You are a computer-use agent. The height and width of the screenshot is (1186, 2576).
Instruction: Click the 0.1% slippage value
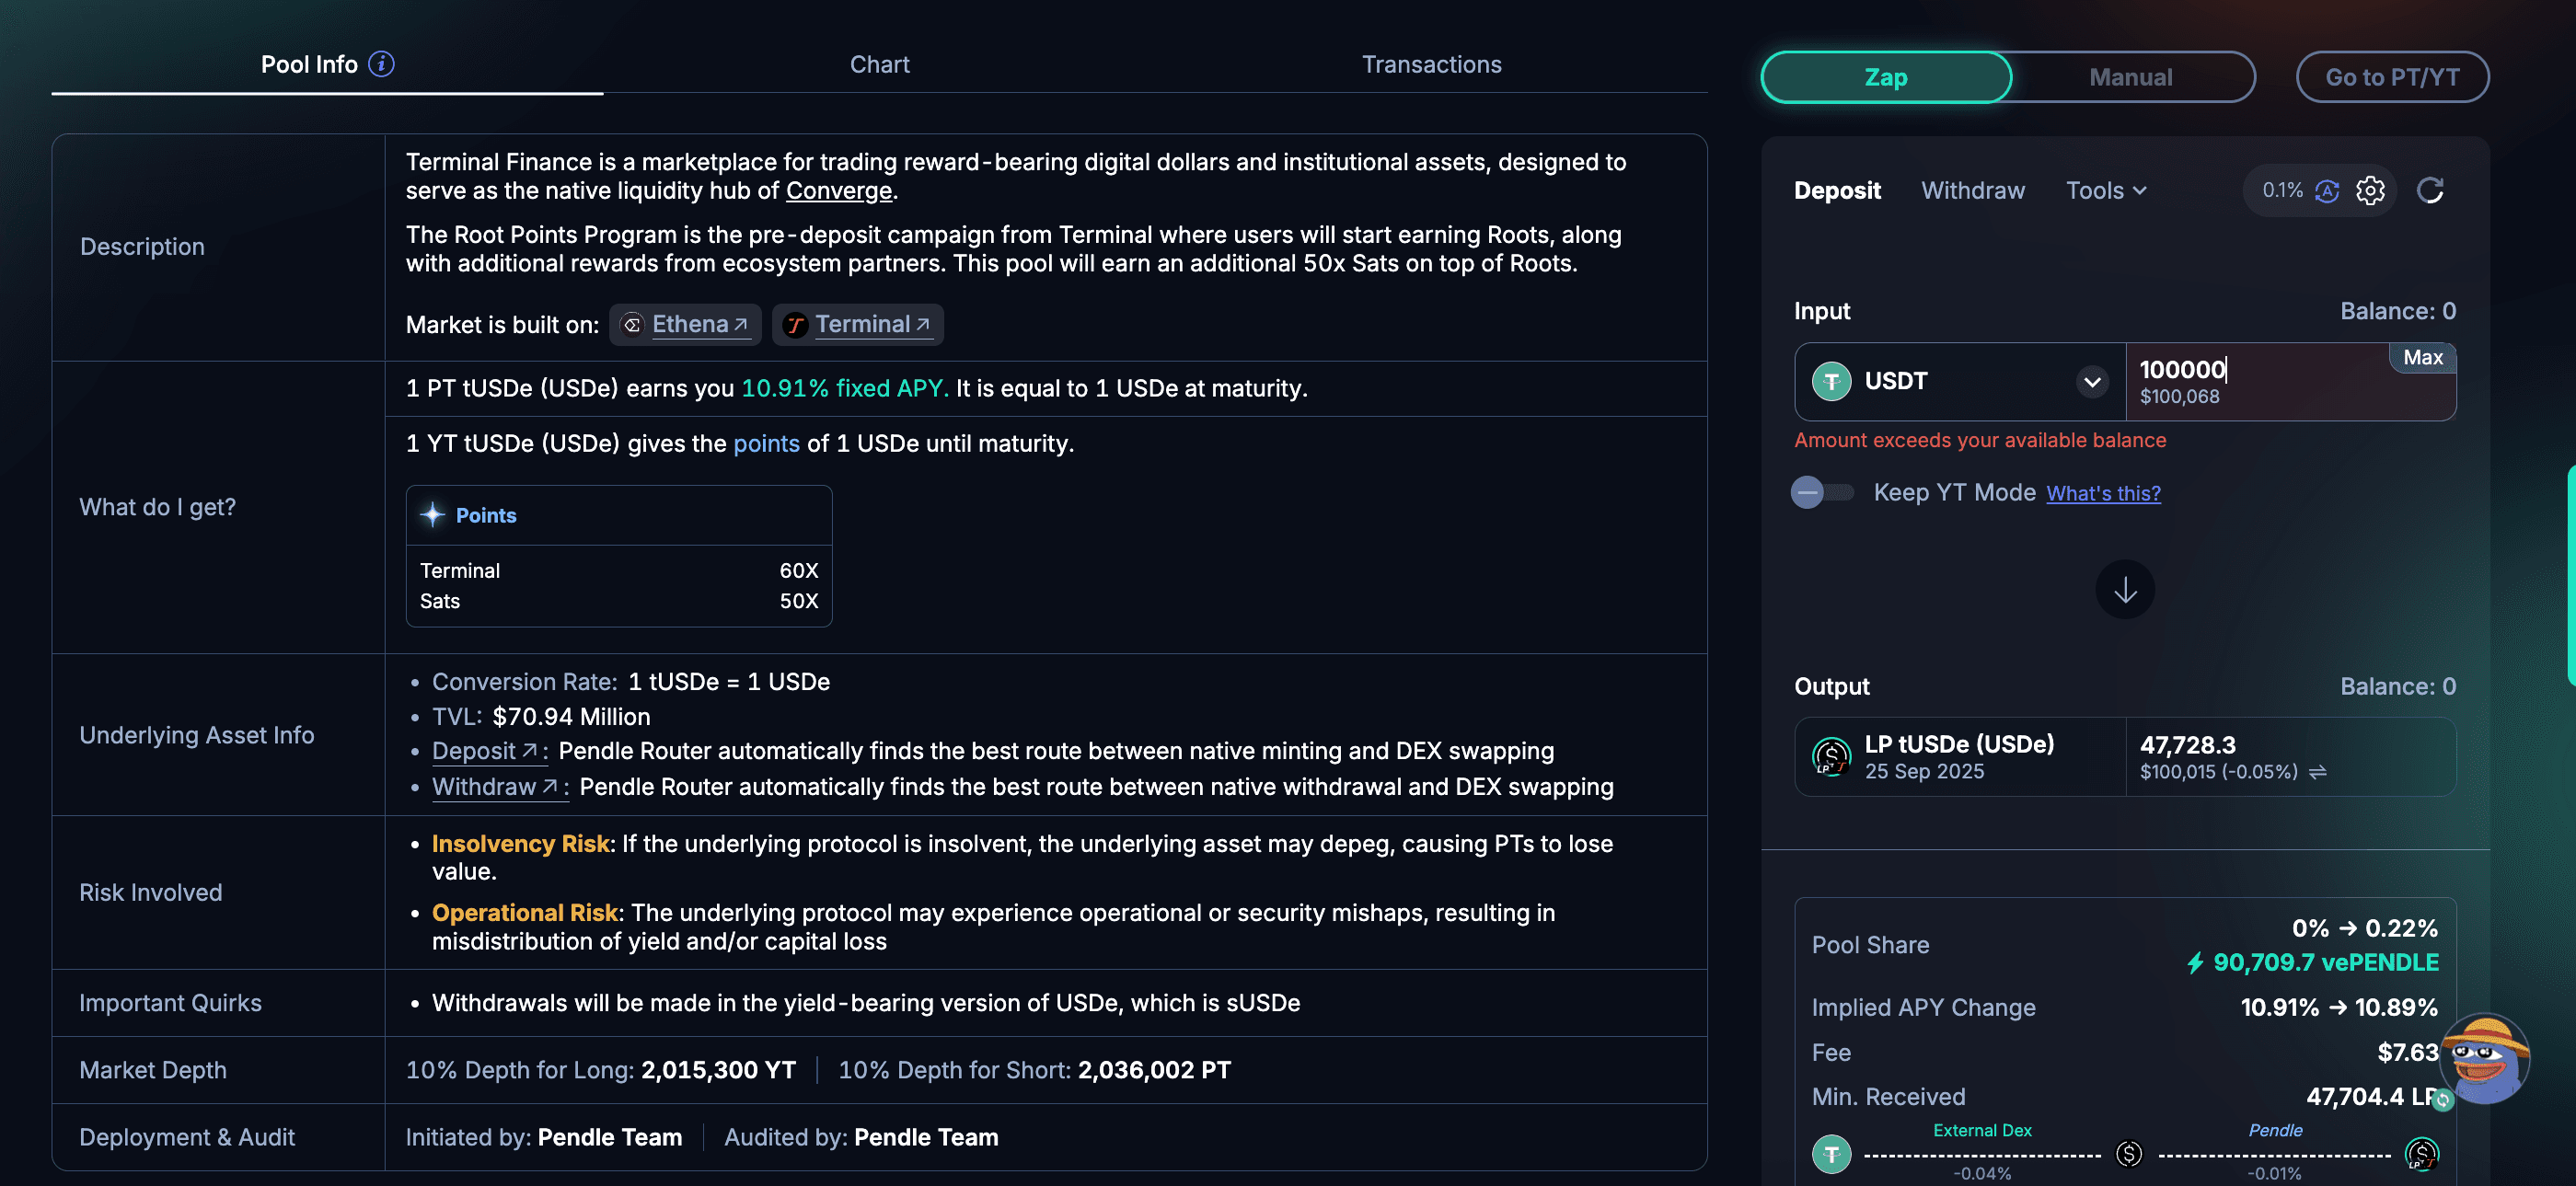pyautogui.click(x=2282, y=190)
